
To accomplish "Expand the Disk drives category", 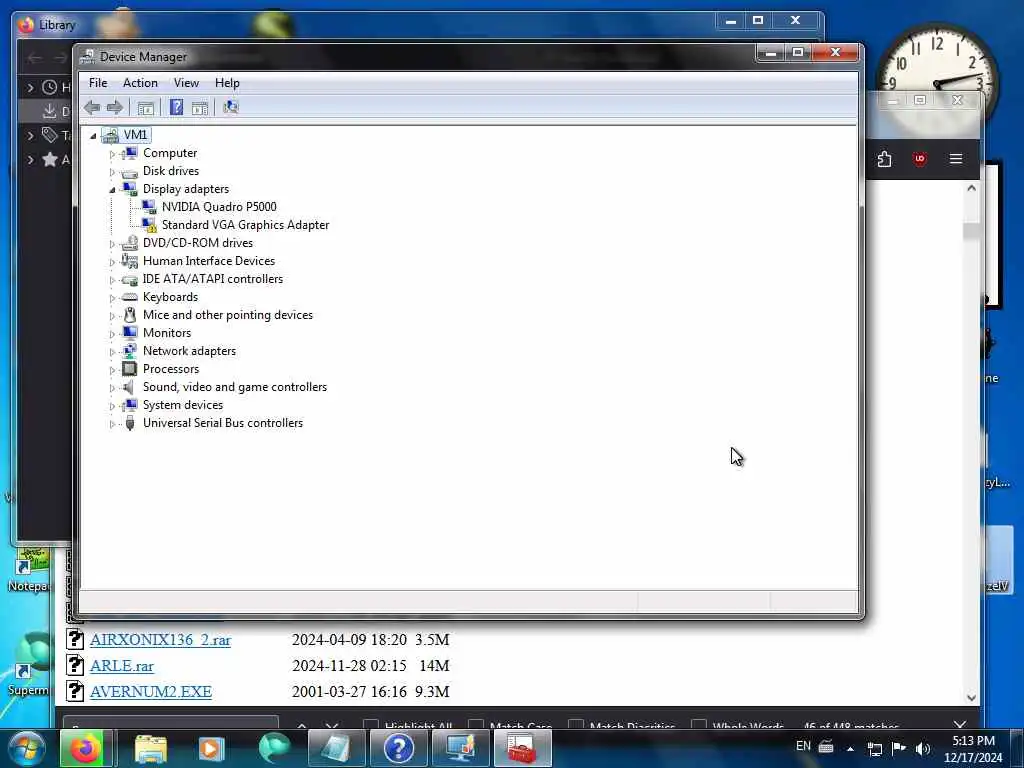I will click(112, 172).
